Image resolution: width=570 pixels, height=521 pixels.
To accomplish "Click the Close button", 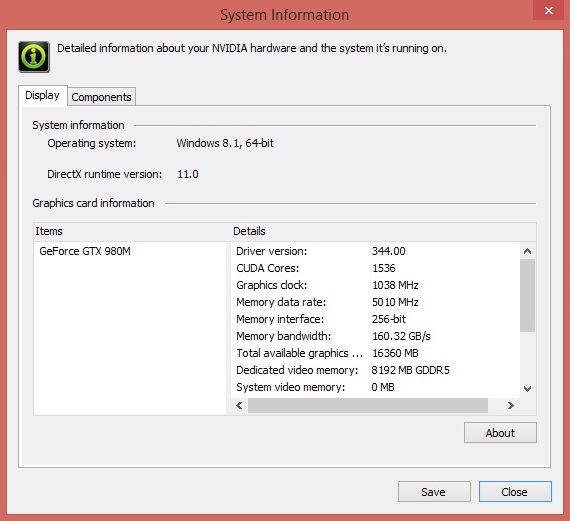I will (515, 492).
